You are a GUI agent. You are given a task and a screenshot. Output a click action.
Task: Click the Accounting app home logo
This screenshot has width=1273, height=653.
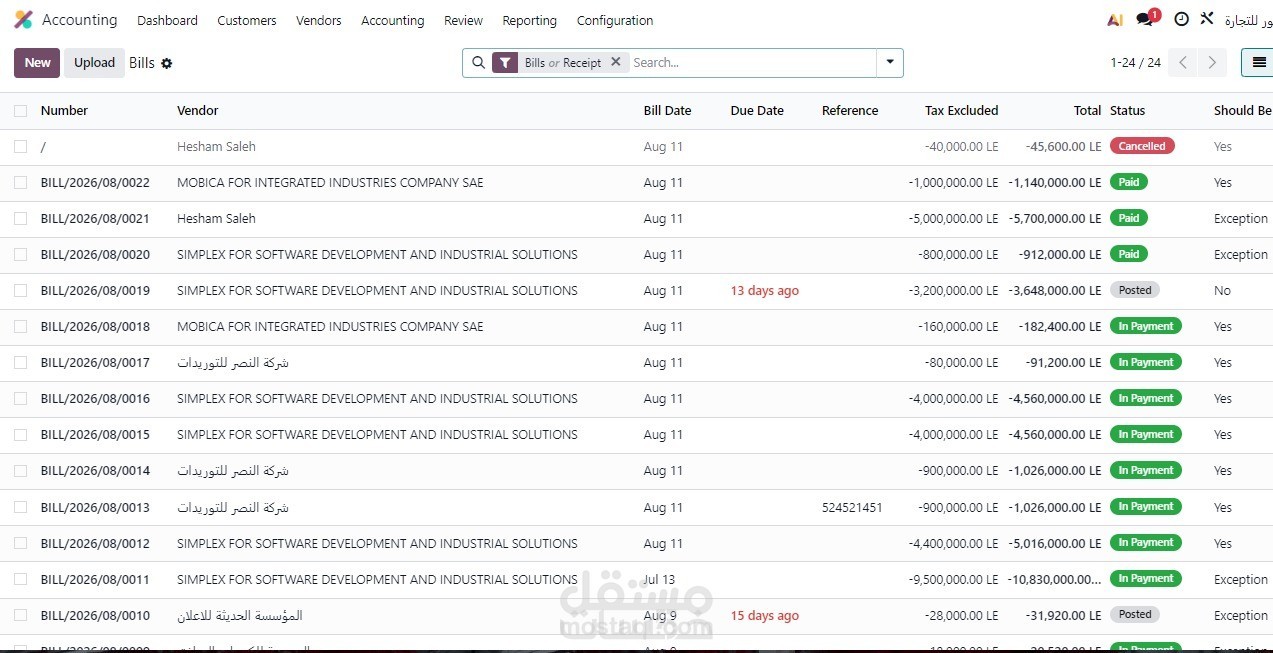pyautogui.click(x=23, y=20)
